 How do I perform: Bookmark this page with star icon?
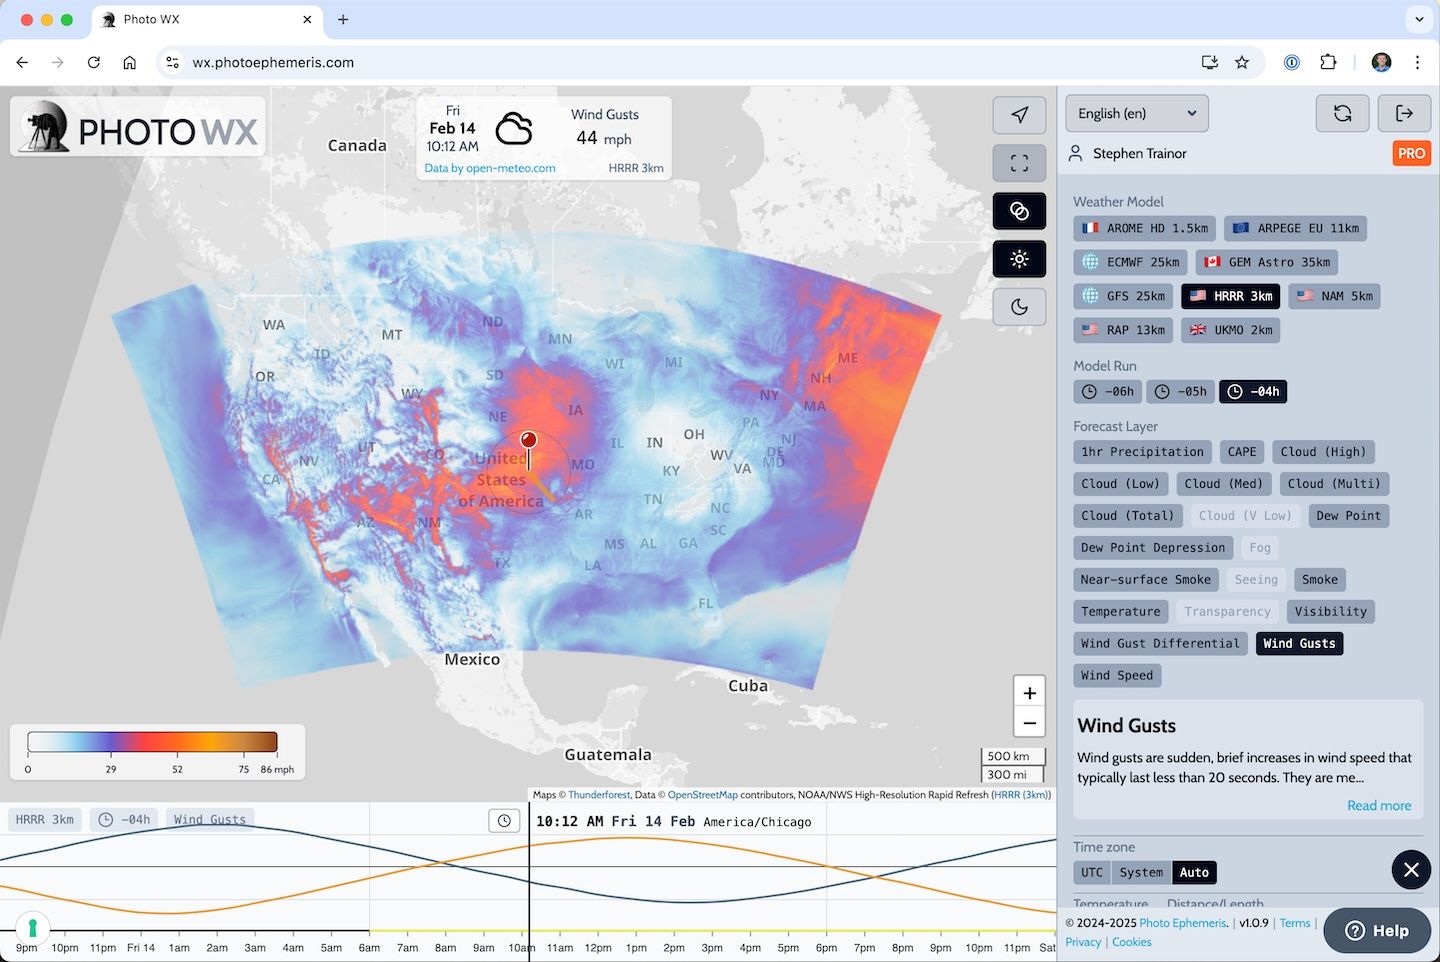pyautogui.click(x=1242, y=62)
